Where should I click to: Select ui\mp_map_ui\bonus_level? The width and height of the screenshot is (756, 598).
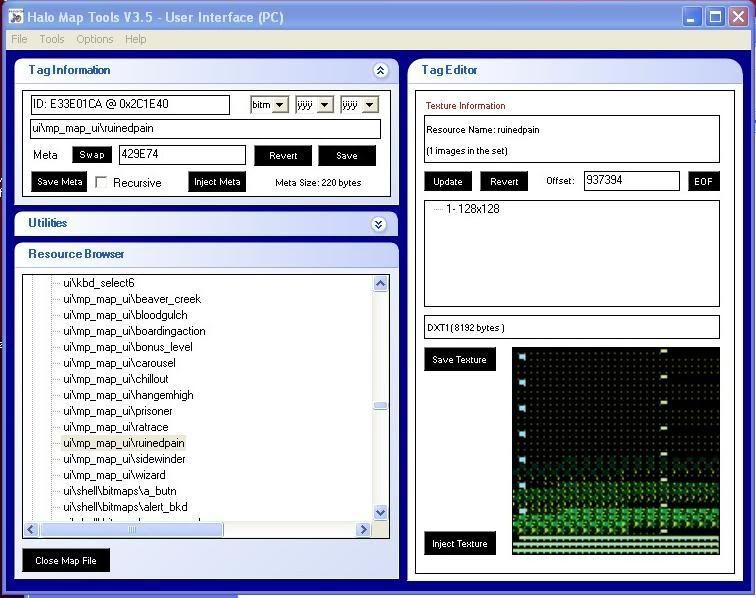pyautogui.click(x=128, y=347)
